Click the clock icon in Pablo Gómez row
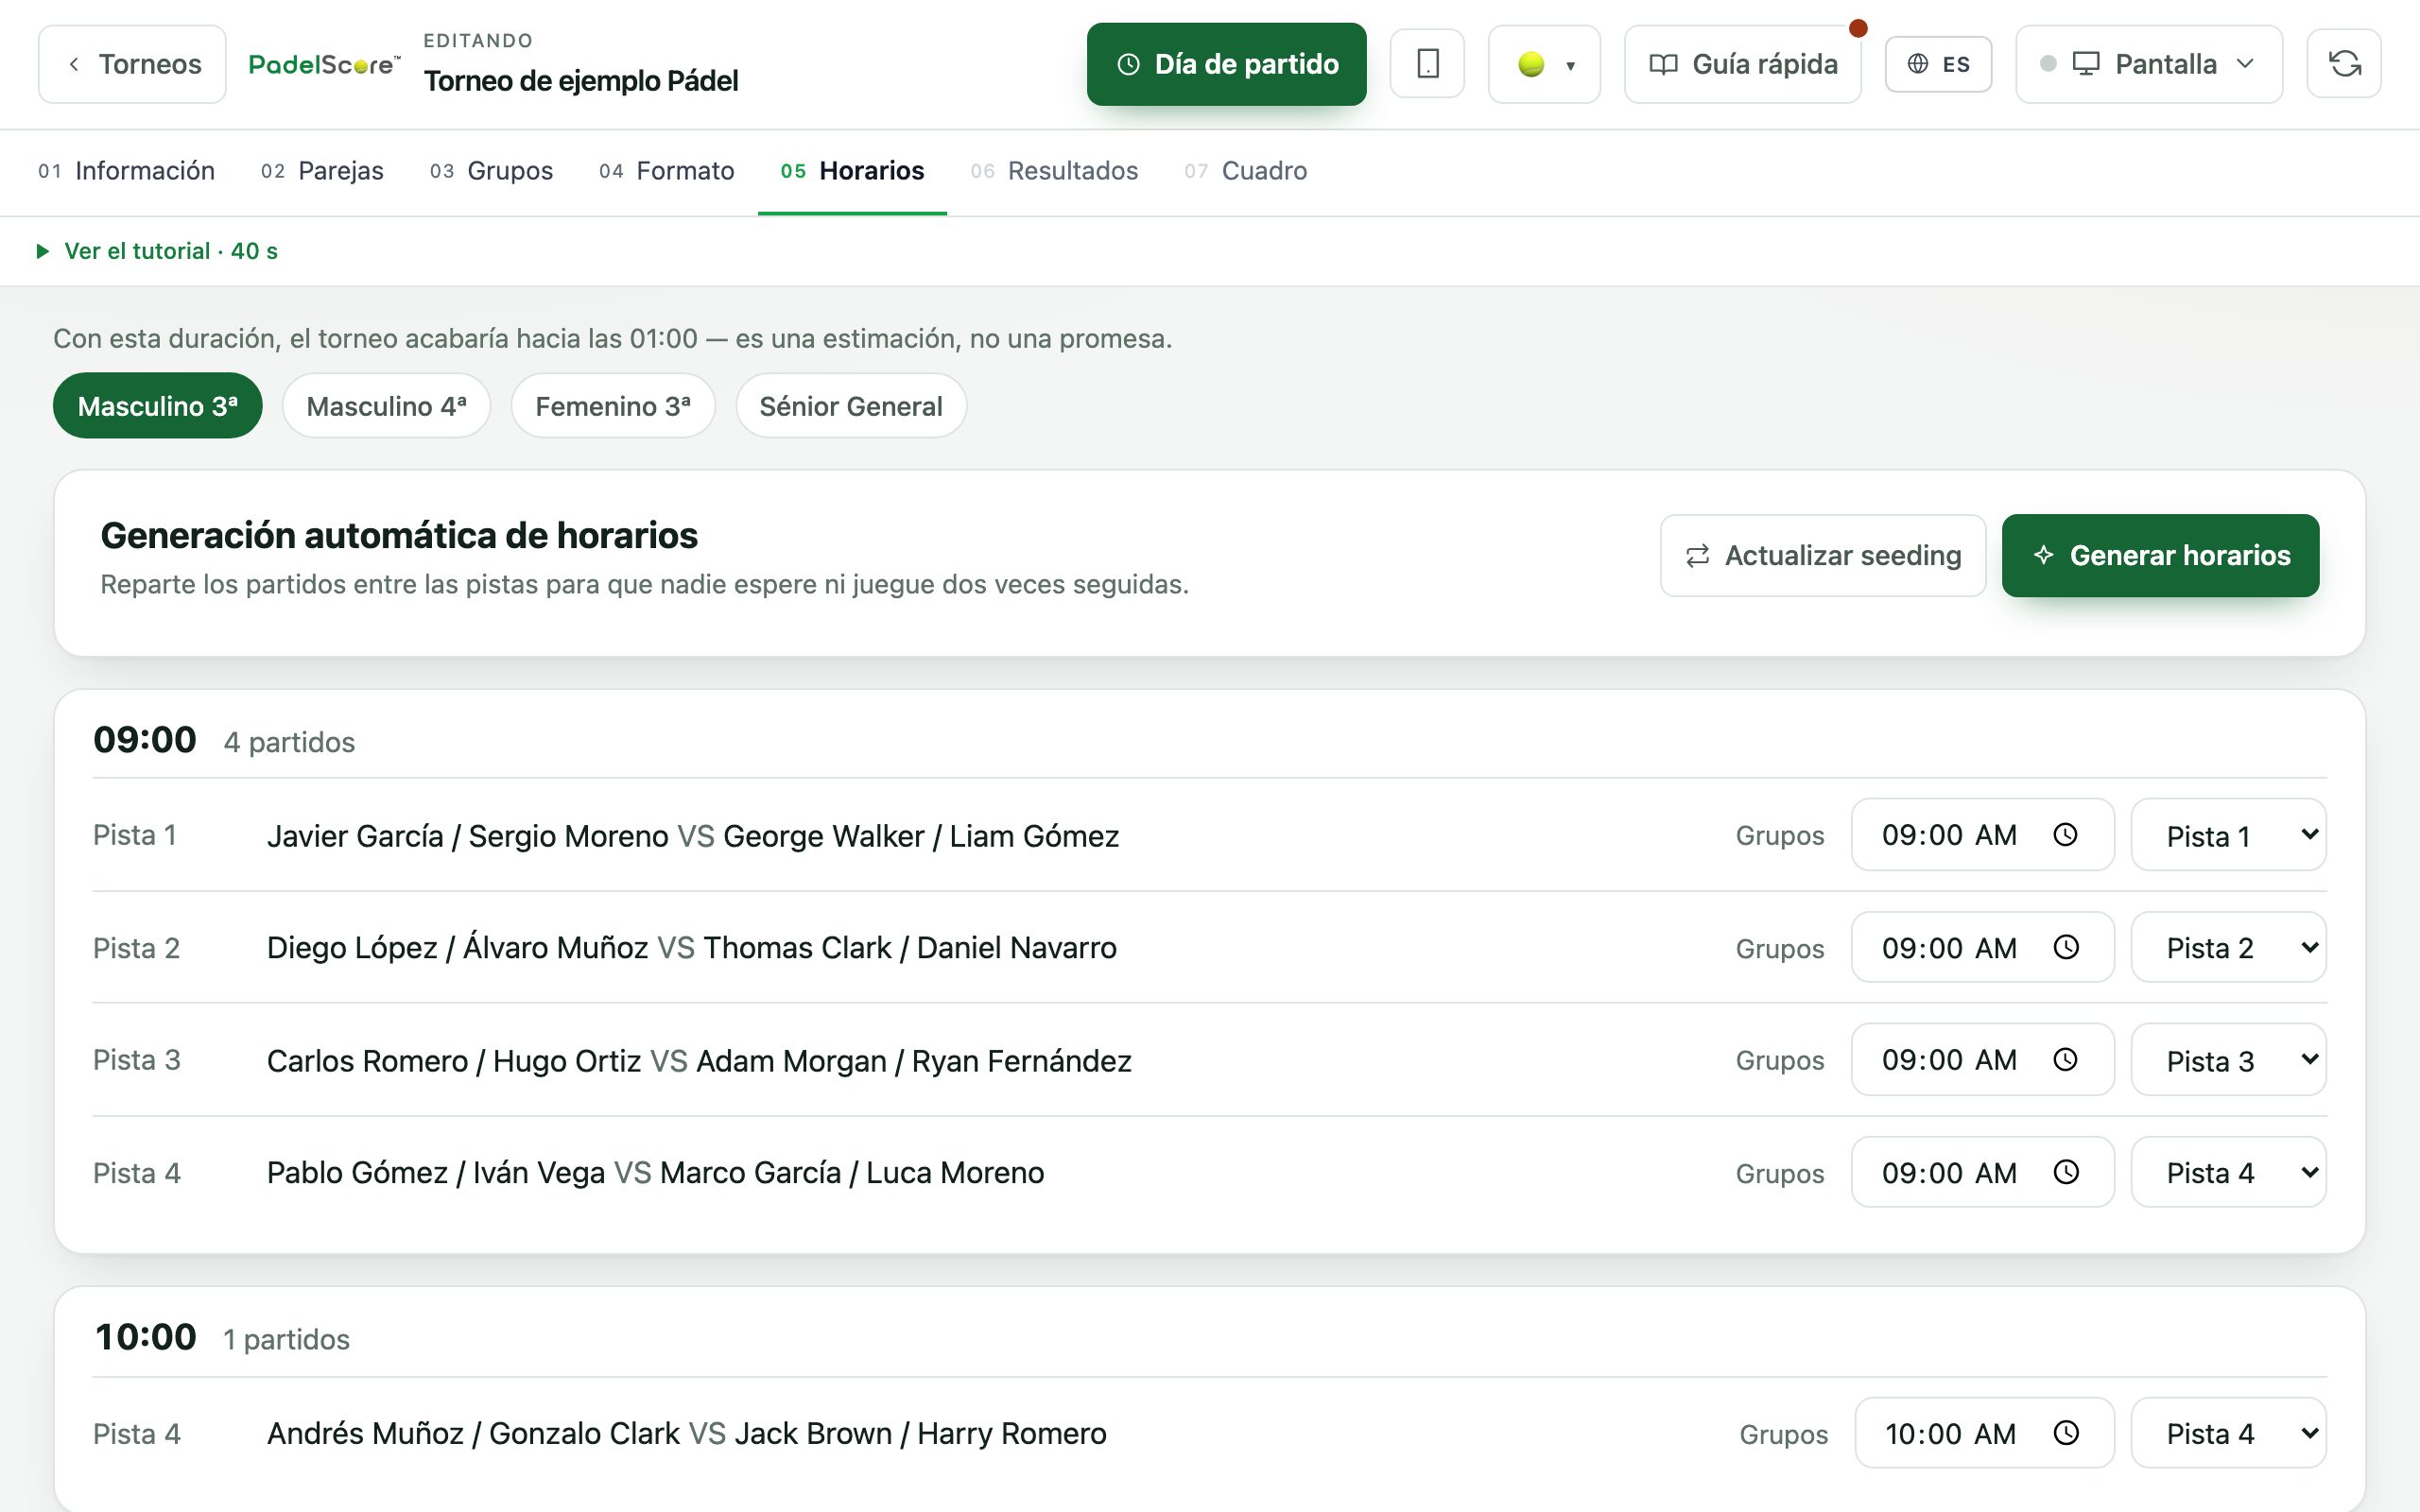 2065,1172
